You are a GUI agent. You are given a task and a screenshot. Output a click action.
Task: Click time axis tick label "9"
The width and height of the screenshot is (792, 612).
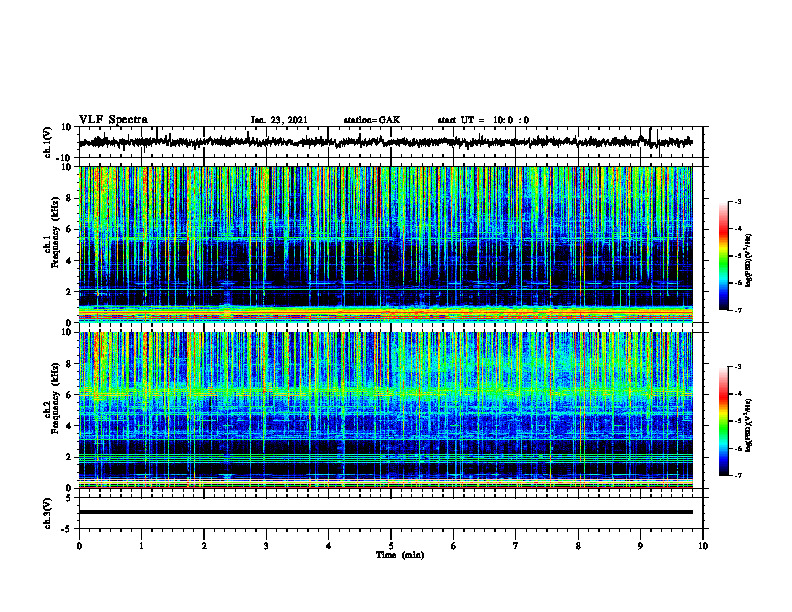click(640, 546)
